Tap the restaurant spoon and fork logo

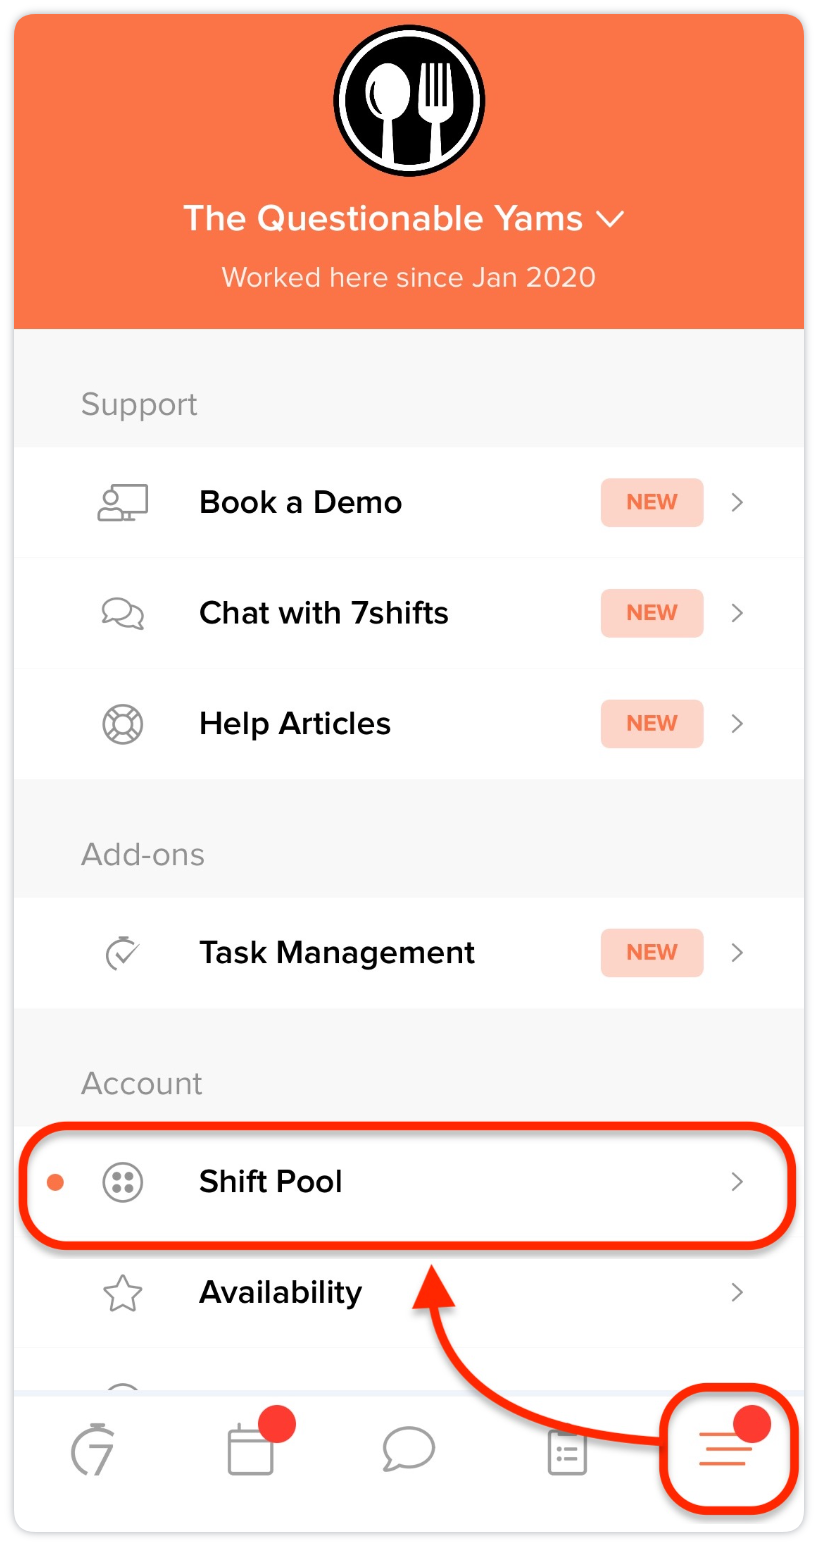pyautogui.click(x=409, y=101)
